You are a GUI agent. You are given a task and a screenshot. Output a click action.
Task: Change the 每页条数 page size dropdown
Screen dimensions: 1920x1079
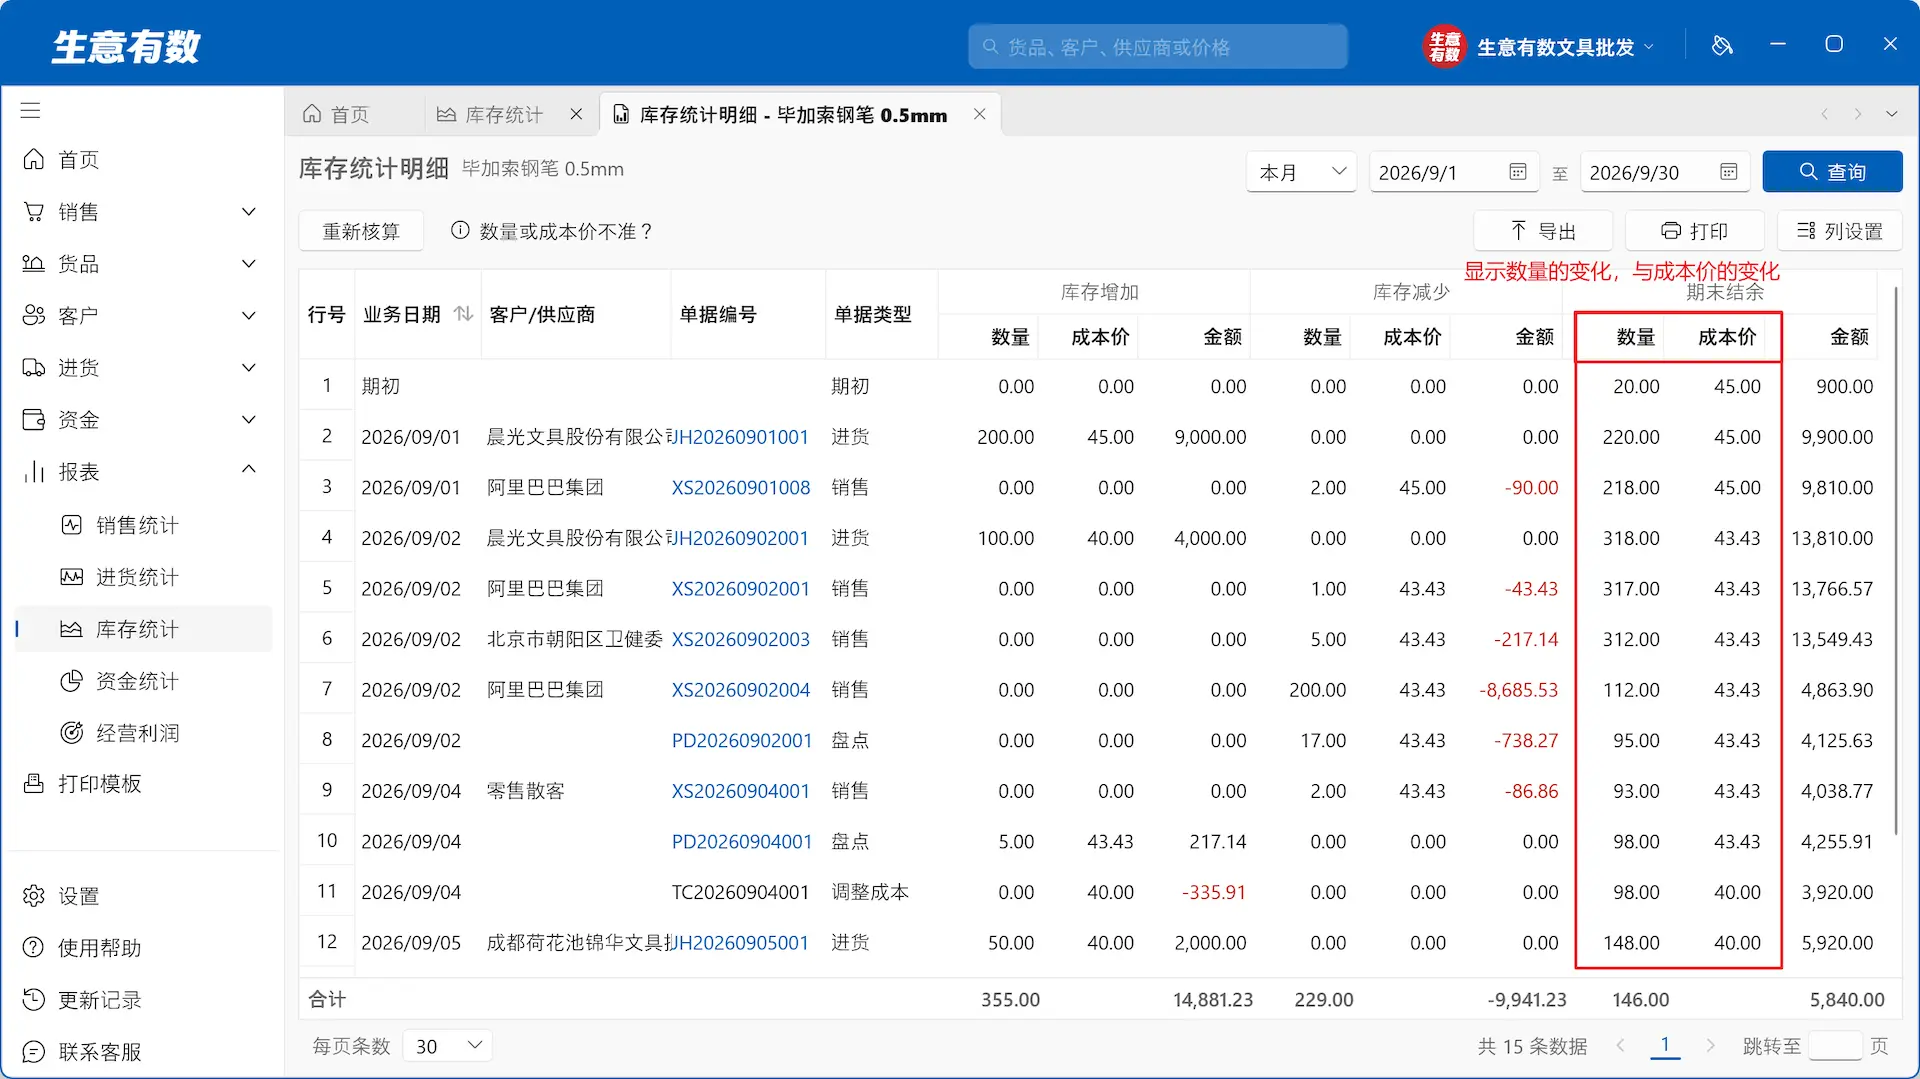pyautogui.click(x=448, y=1046)
